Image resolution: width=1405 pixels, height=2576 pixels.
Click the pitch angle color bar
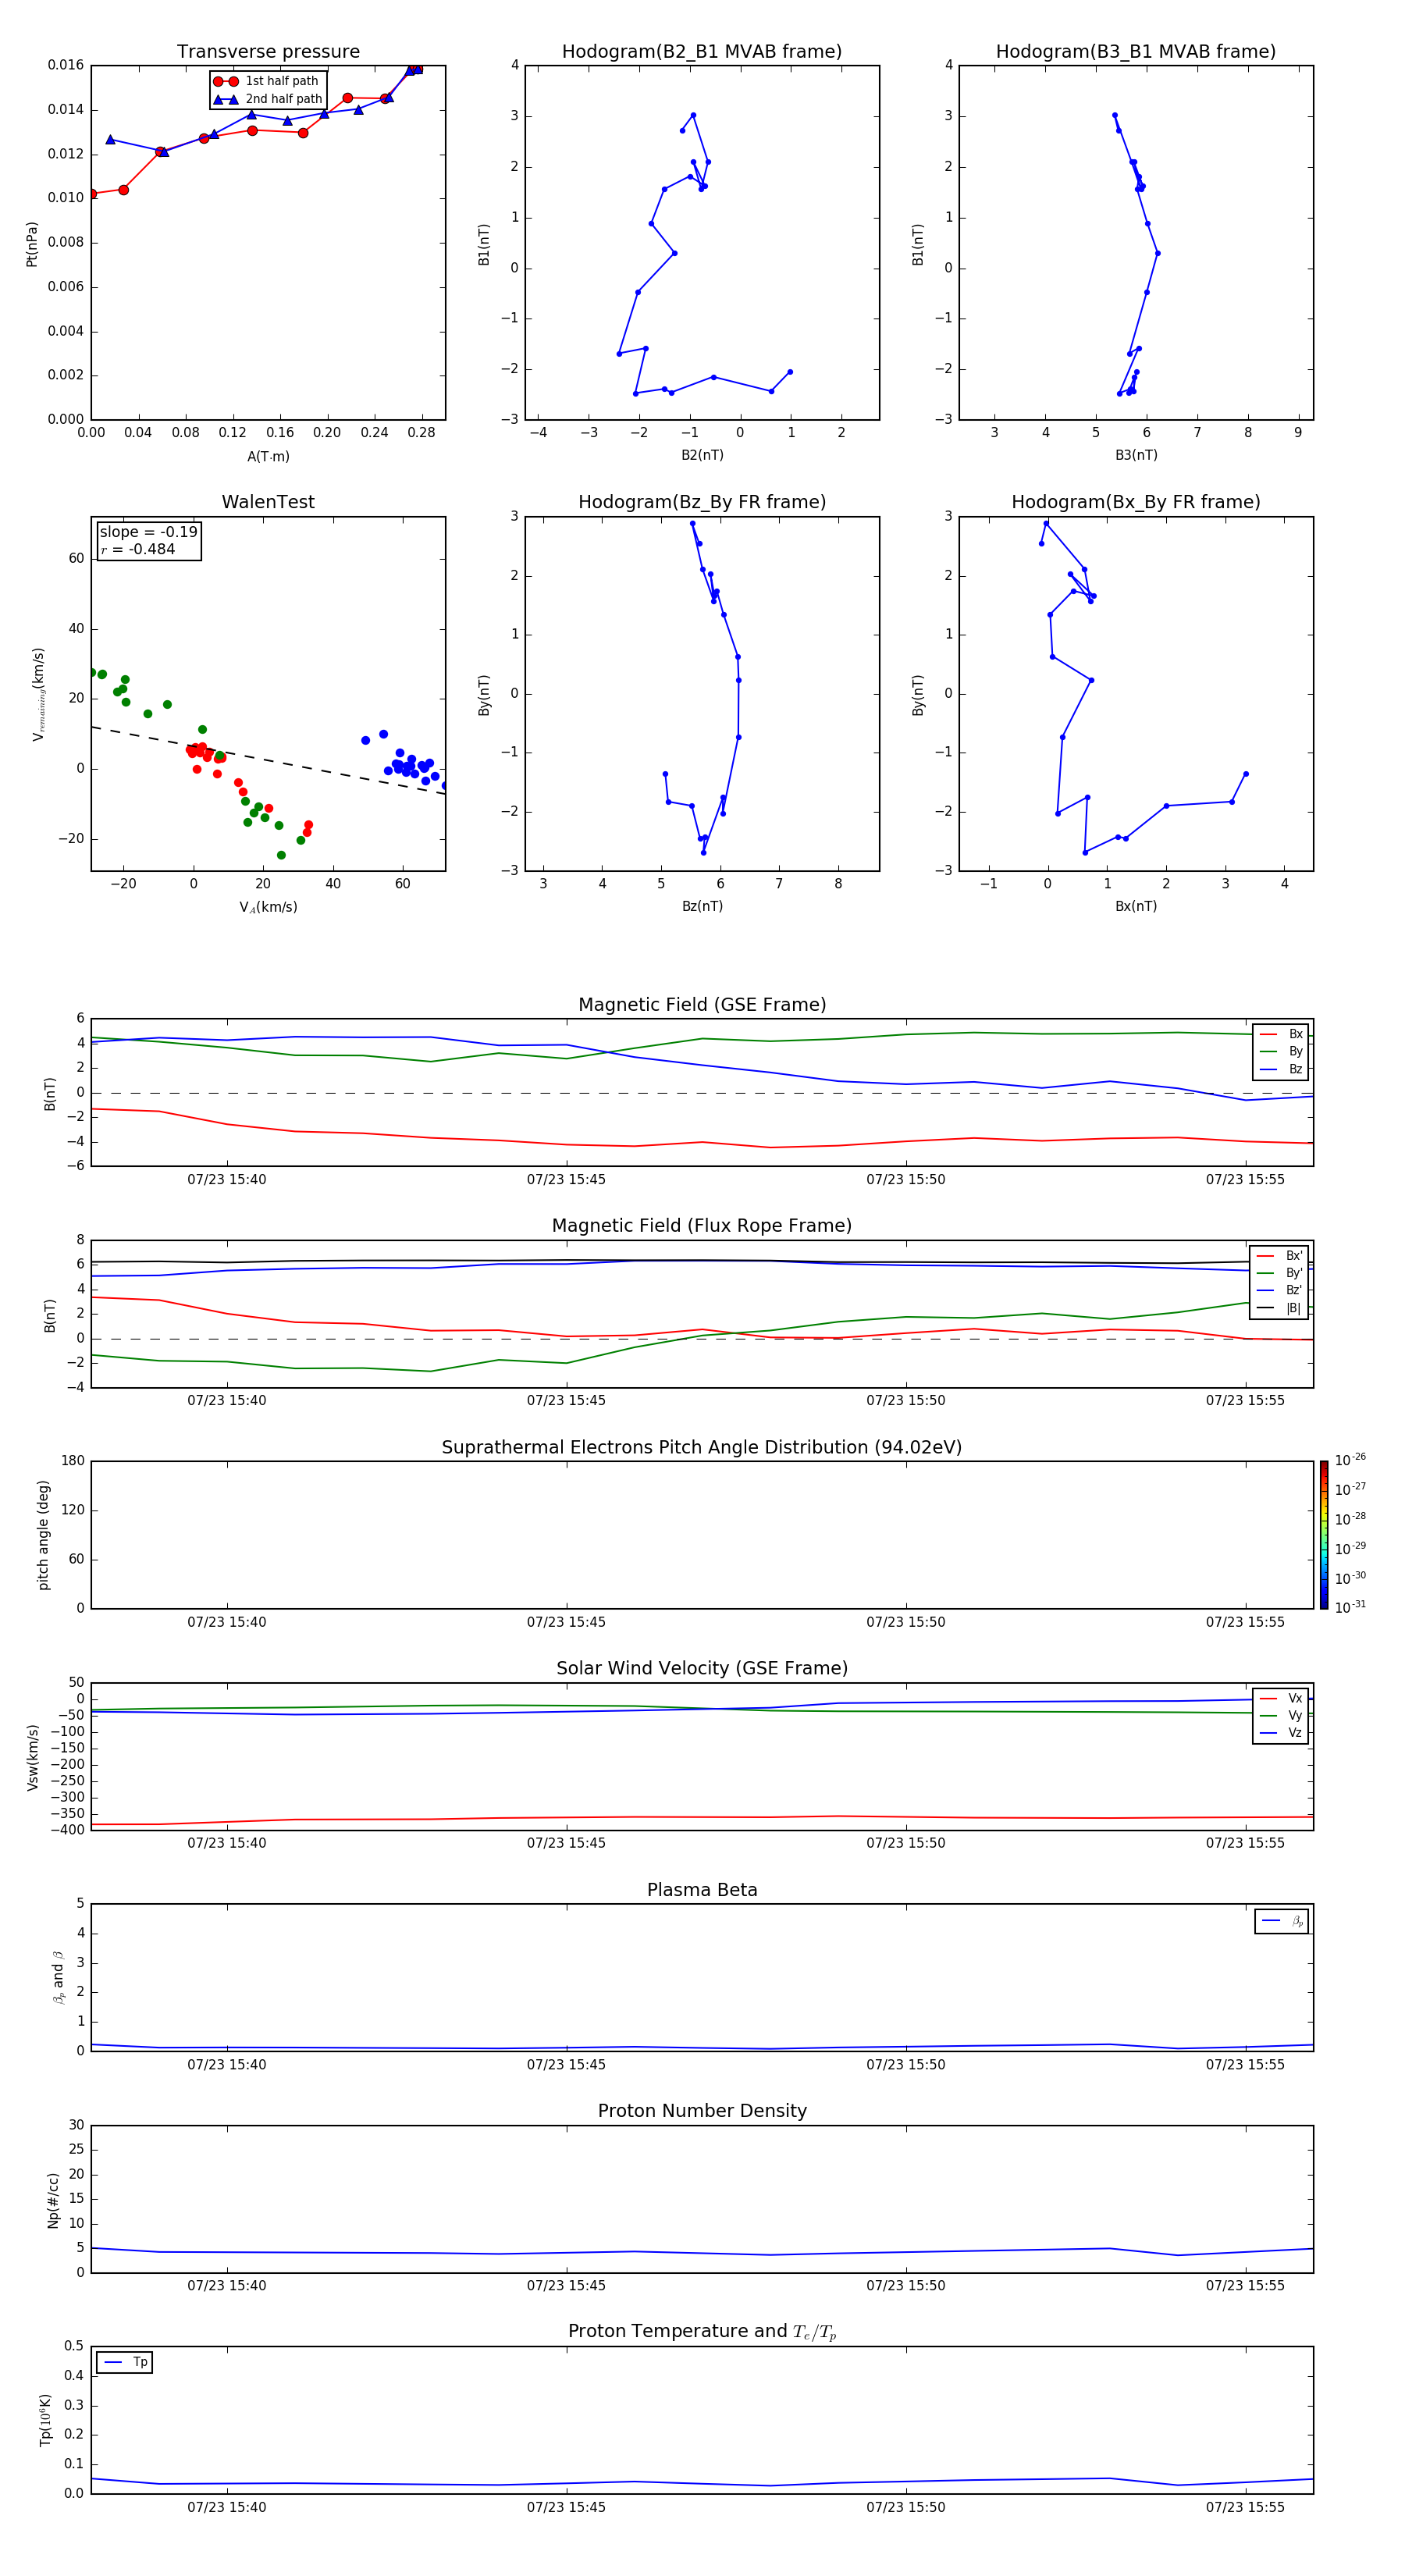coord(1324,1535)
